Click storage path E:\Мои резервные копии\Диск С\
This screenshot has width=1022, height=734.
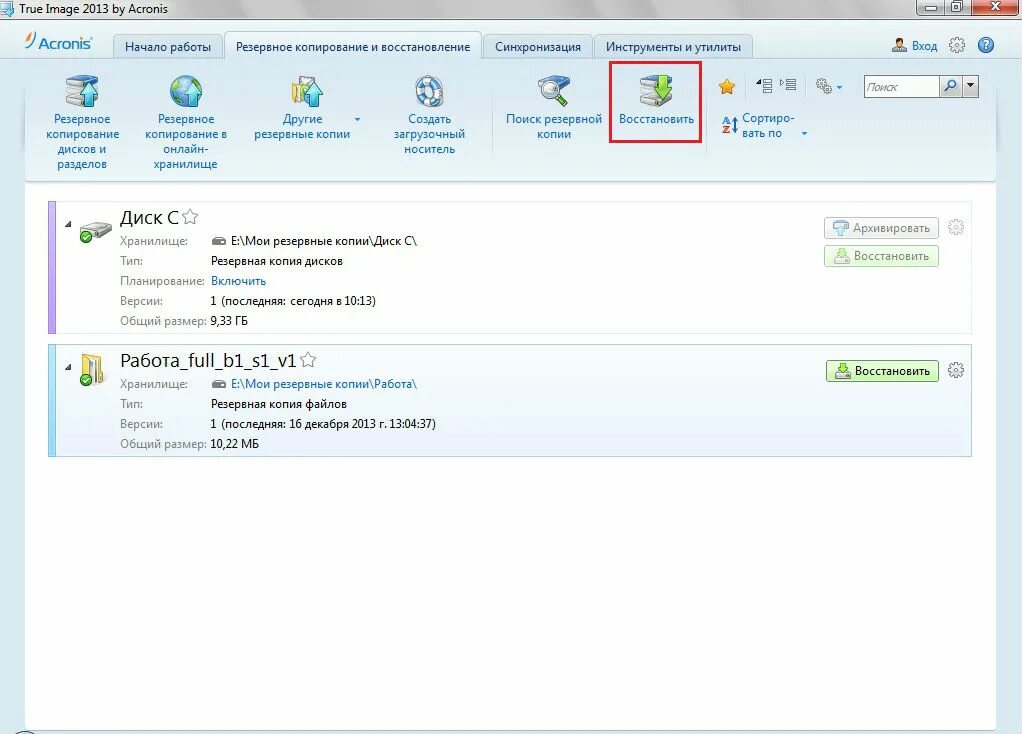click(x=324, y=241)
